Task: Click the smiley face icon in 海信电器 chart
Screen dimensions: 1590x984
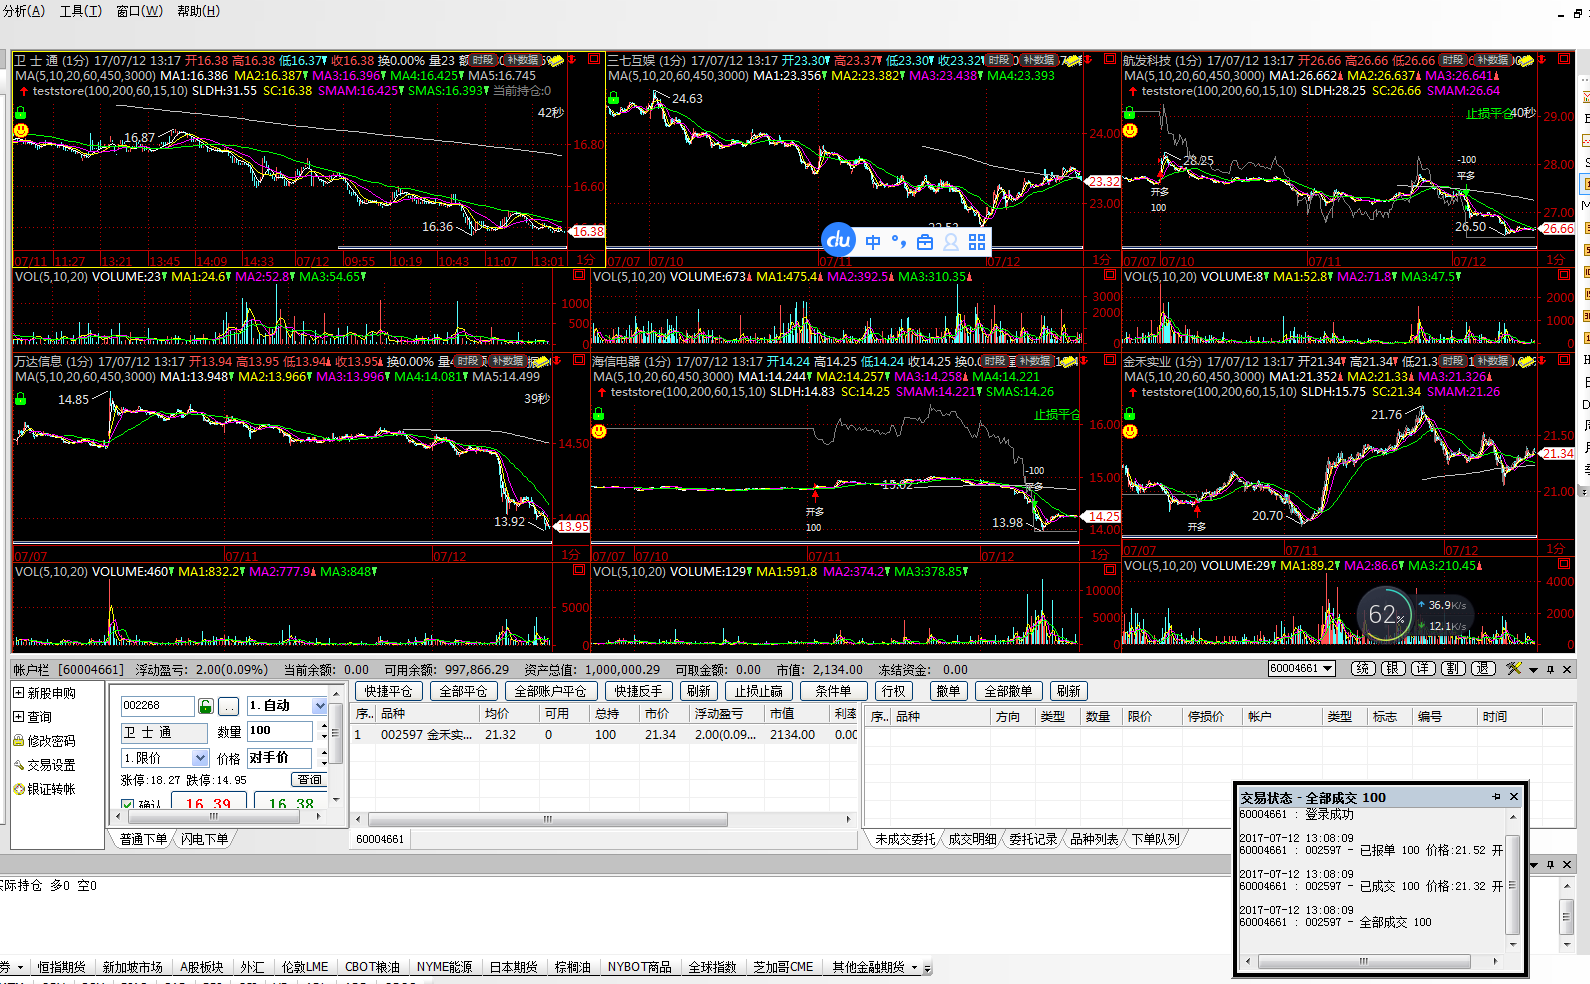Action: tap(599, 431)
